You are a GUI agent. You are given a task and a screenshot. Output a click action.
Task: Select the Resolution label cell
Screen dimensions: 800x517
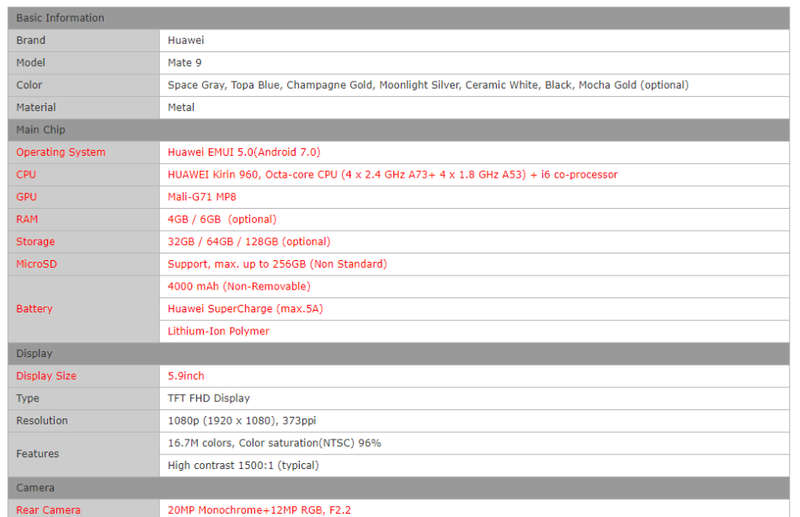click(x=84, y=421)
